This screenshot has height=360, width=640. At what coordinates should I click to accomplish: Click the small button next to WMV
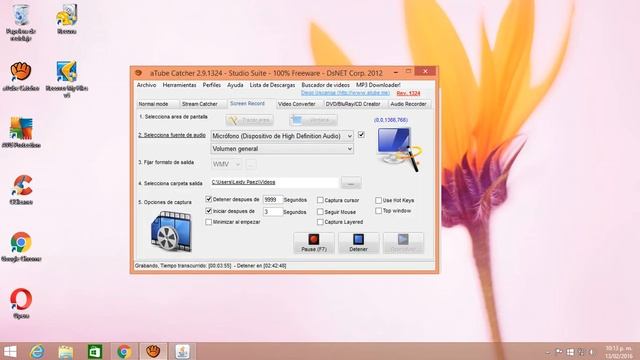[251, 164]
